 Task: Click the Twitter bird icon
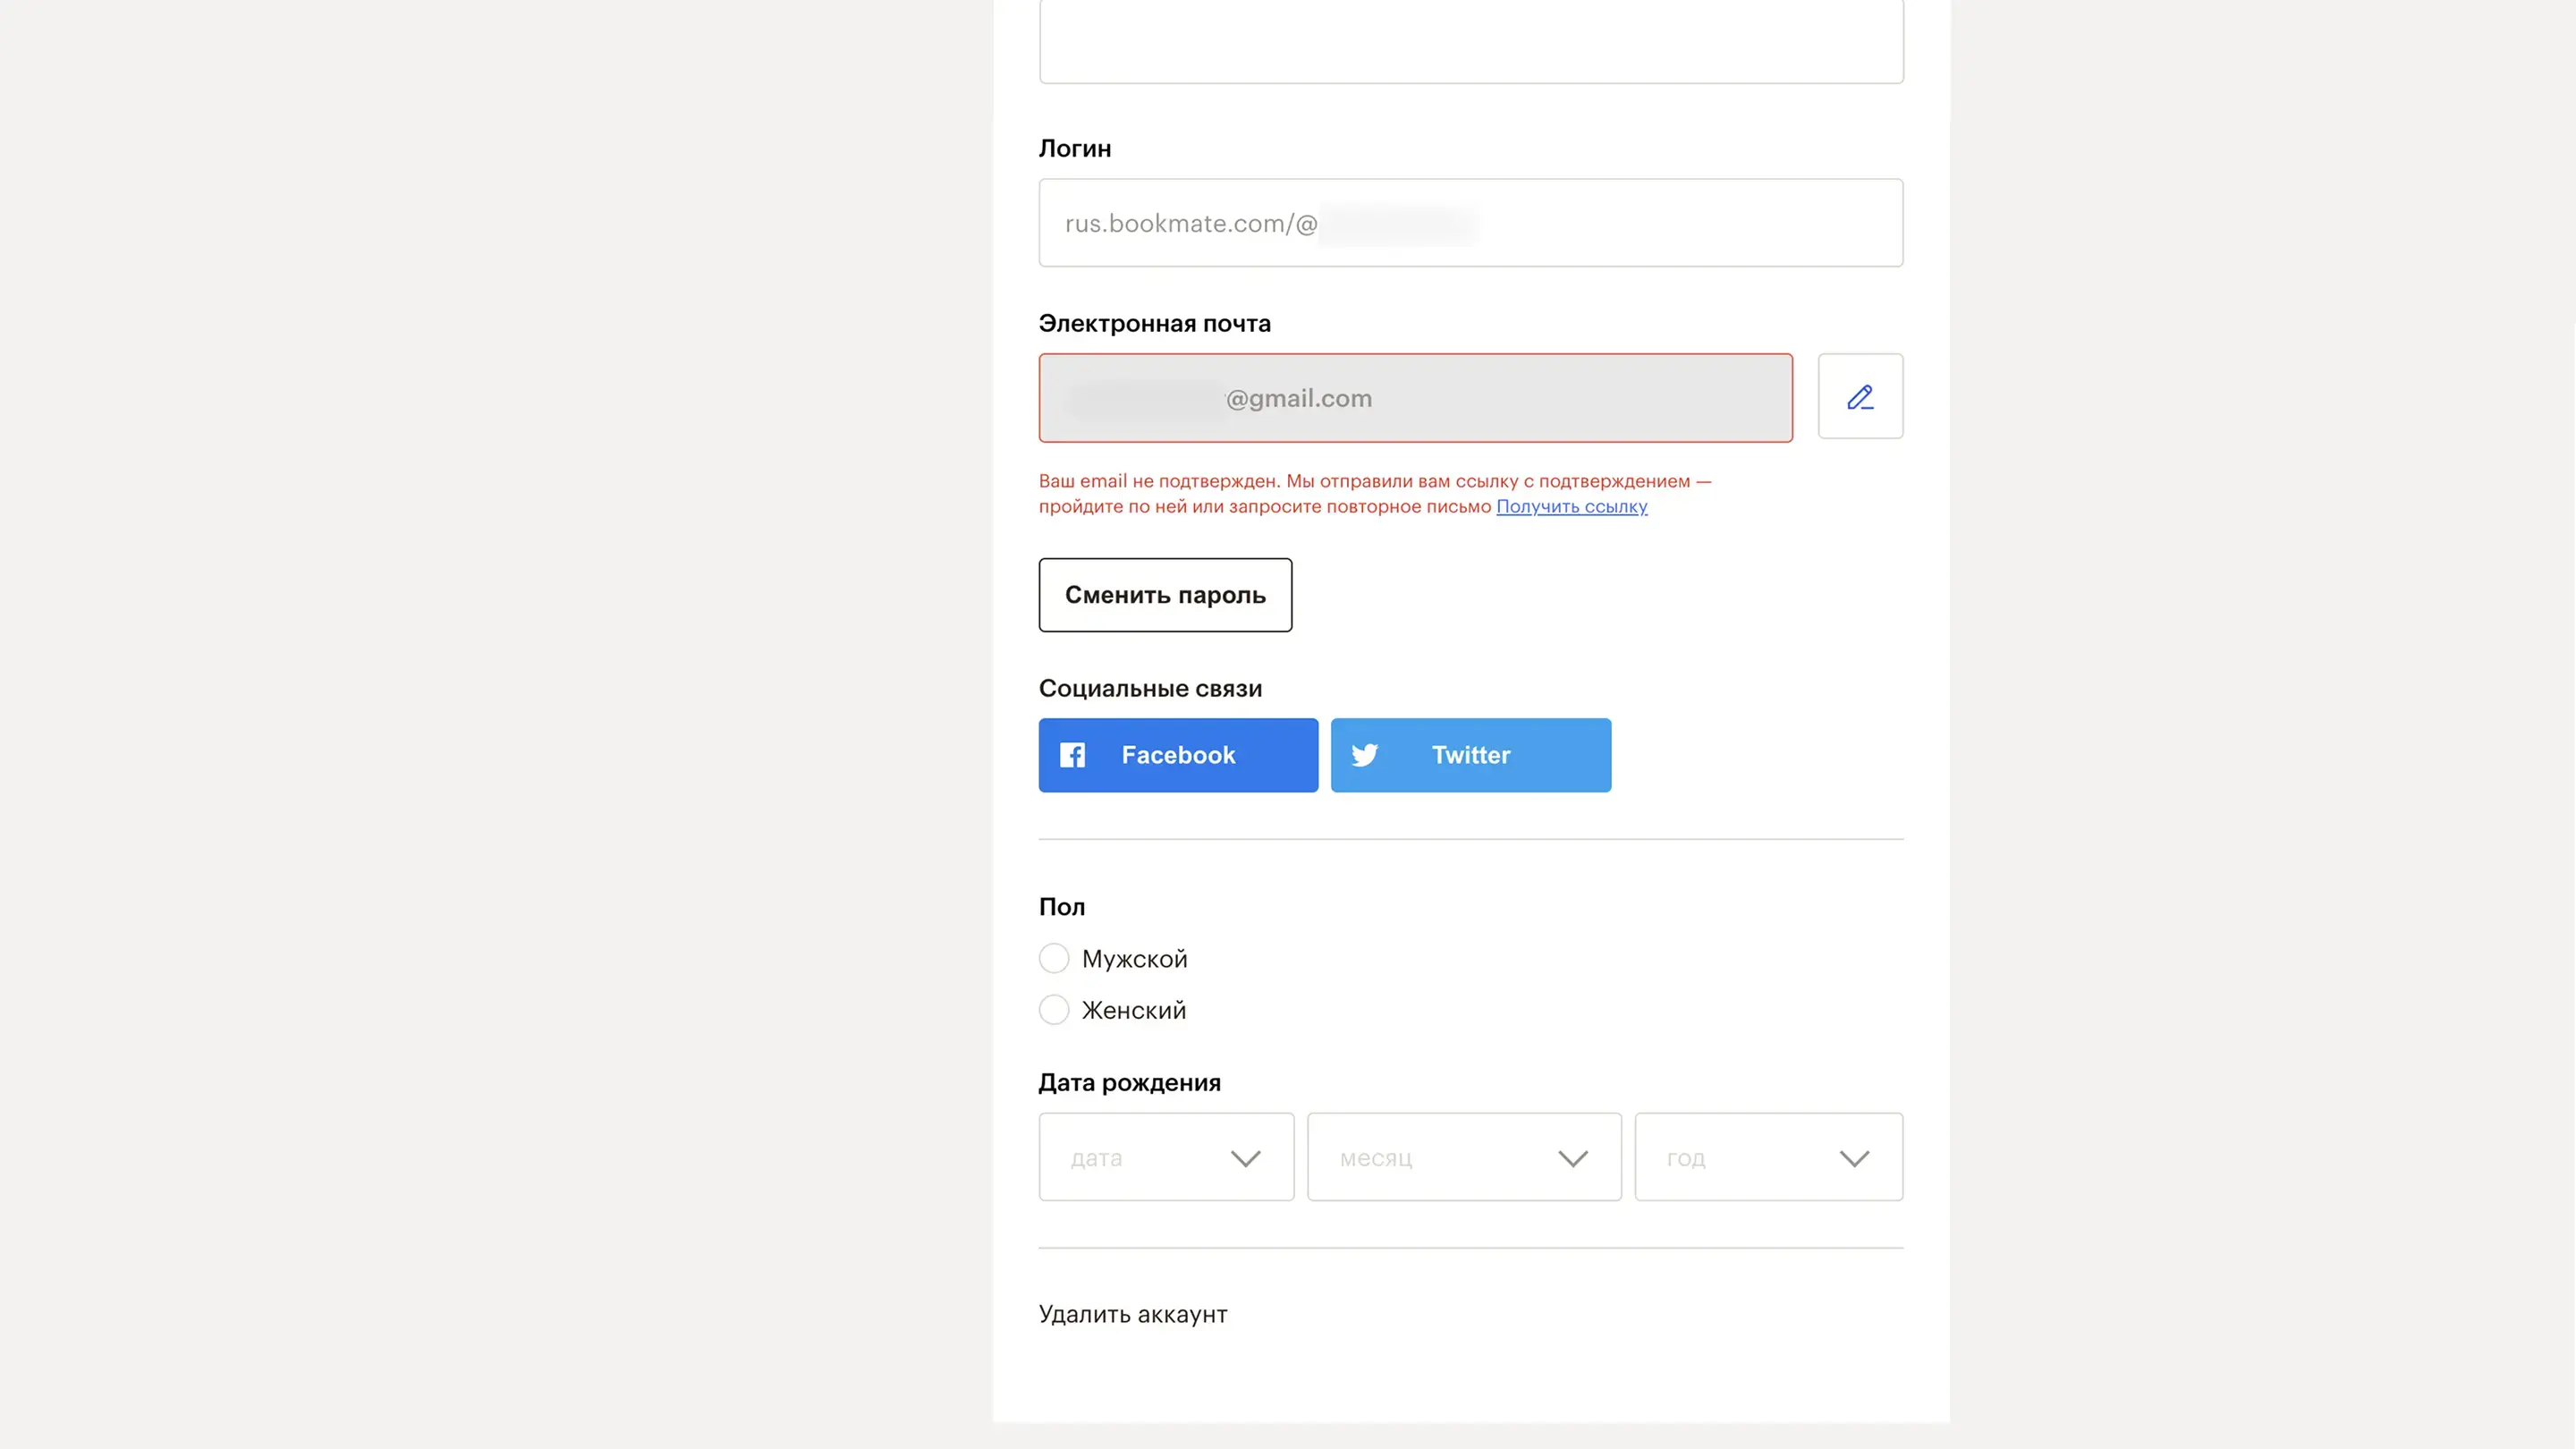tap(1365, 755)
